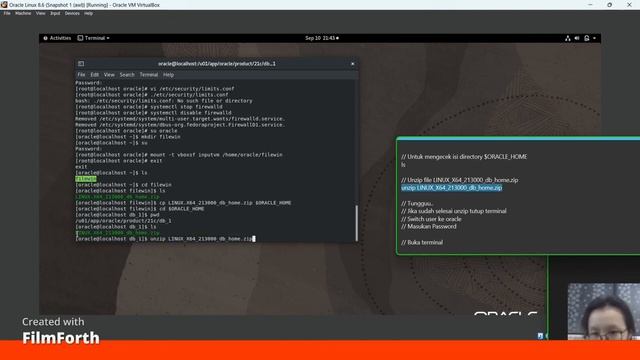The height and width of the screenshot is (360, 640).
Task: Open the clock showing Sep 10 21:43
Action: [x=322, y=38]
